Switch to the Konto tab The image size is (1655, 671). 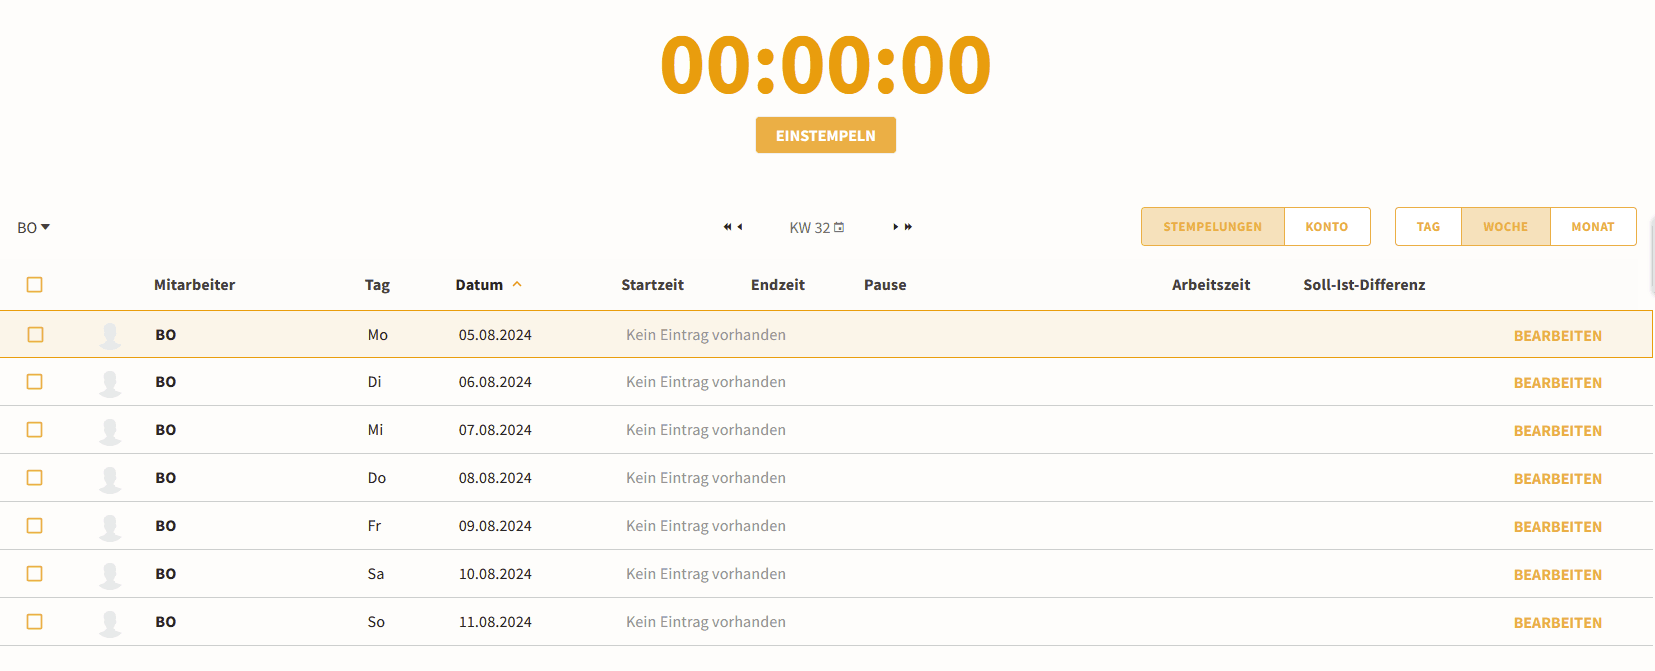point(1326,227)
